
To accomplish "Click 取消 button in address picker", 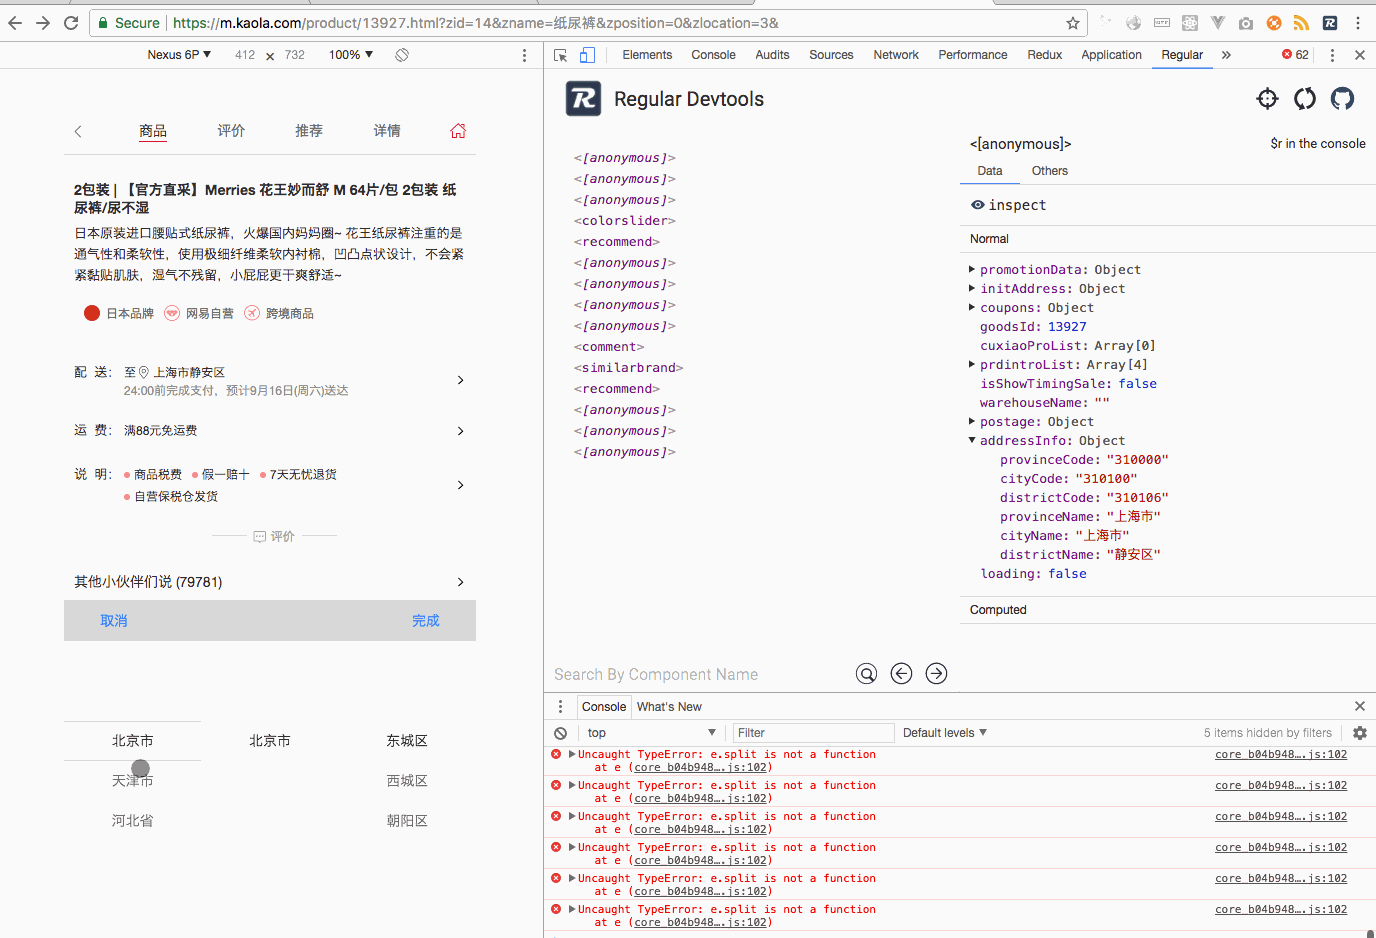I will [114, 621].
